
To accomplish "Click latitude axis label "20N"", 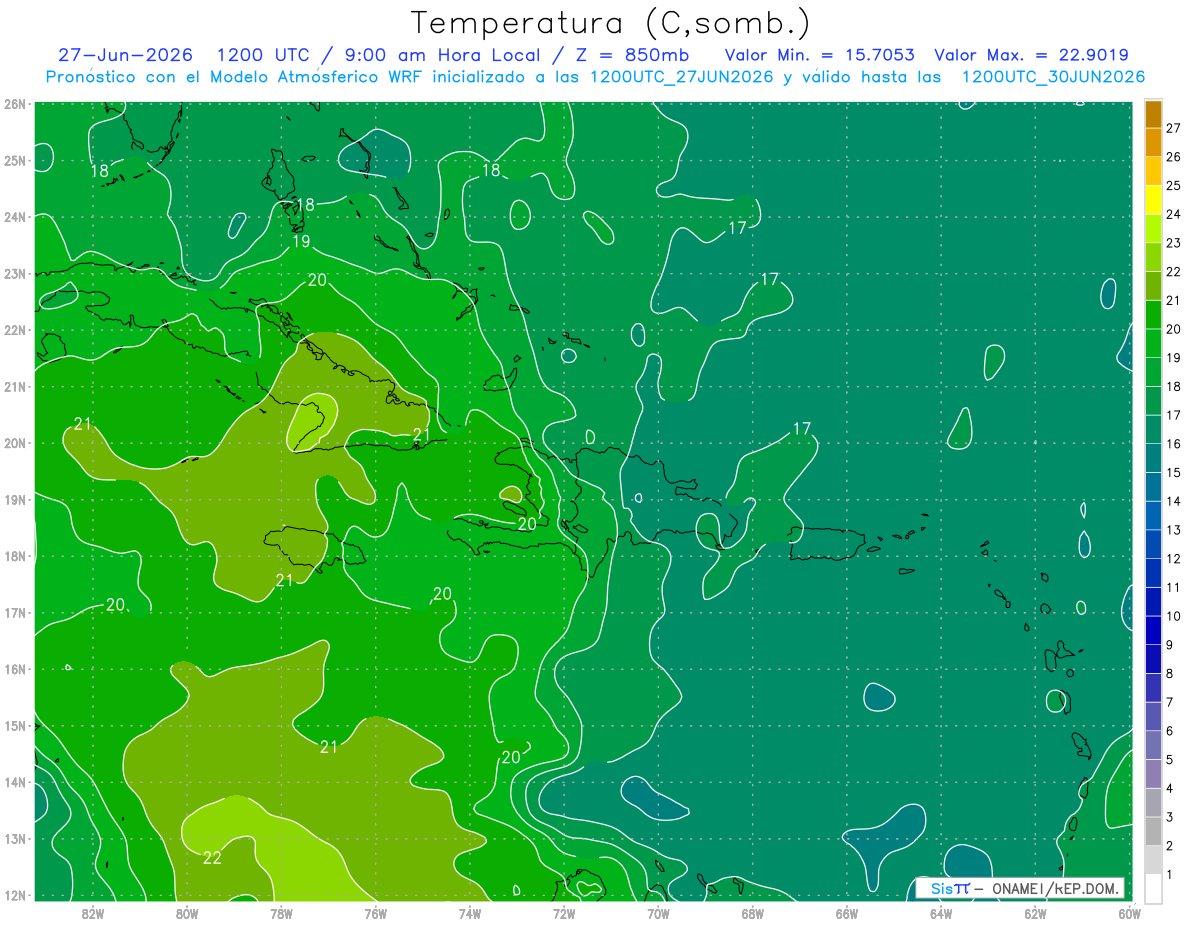I will click(15, 443).
